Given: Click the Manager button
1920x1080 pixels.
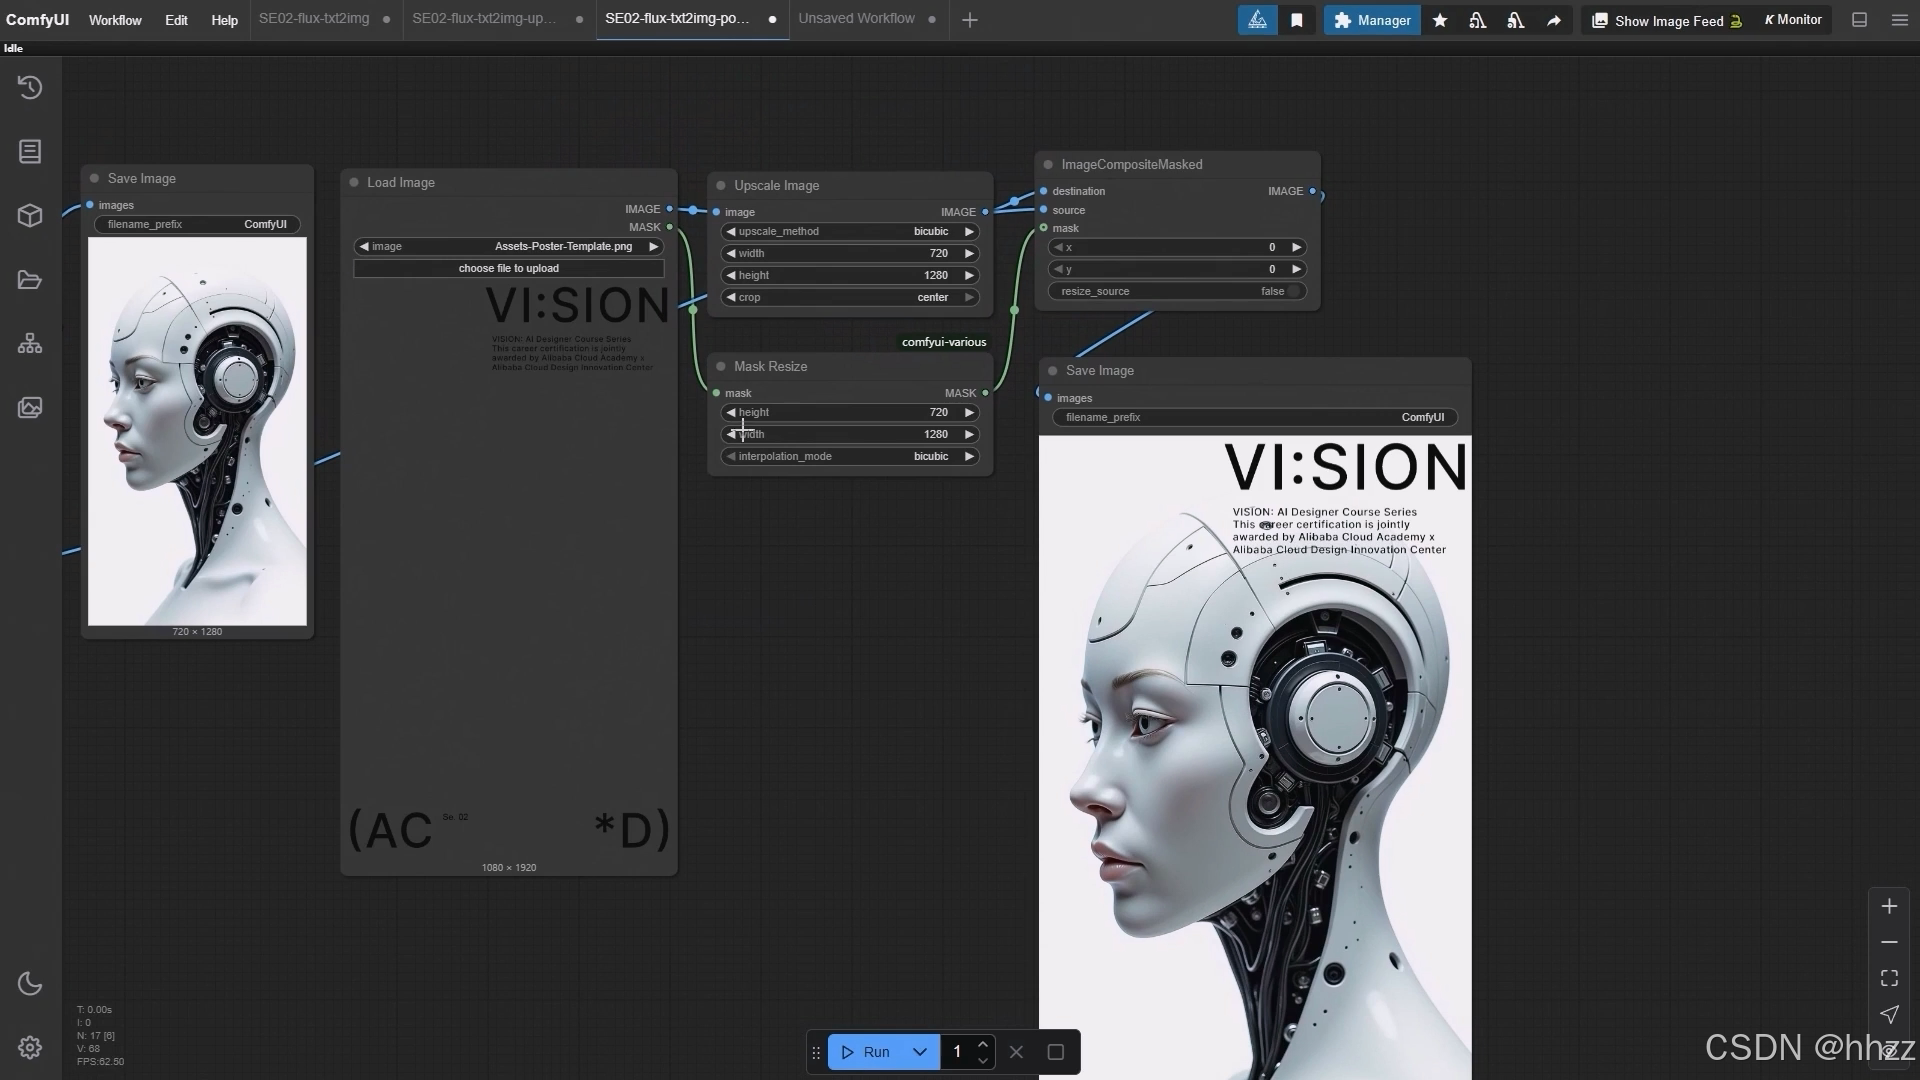Looking at the screenshot, I should coord(1372,20).
